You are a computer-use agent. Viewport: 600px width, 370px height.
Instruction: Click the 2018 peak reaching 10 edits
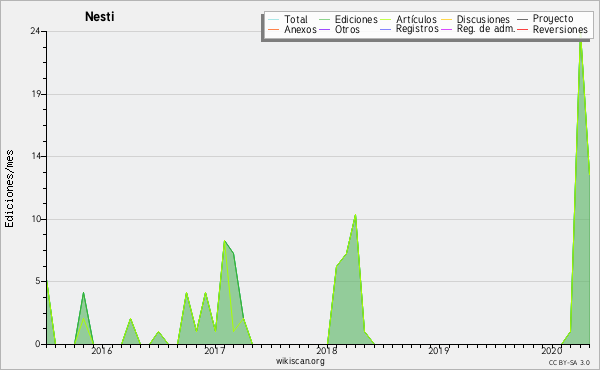tap(355, 215)
